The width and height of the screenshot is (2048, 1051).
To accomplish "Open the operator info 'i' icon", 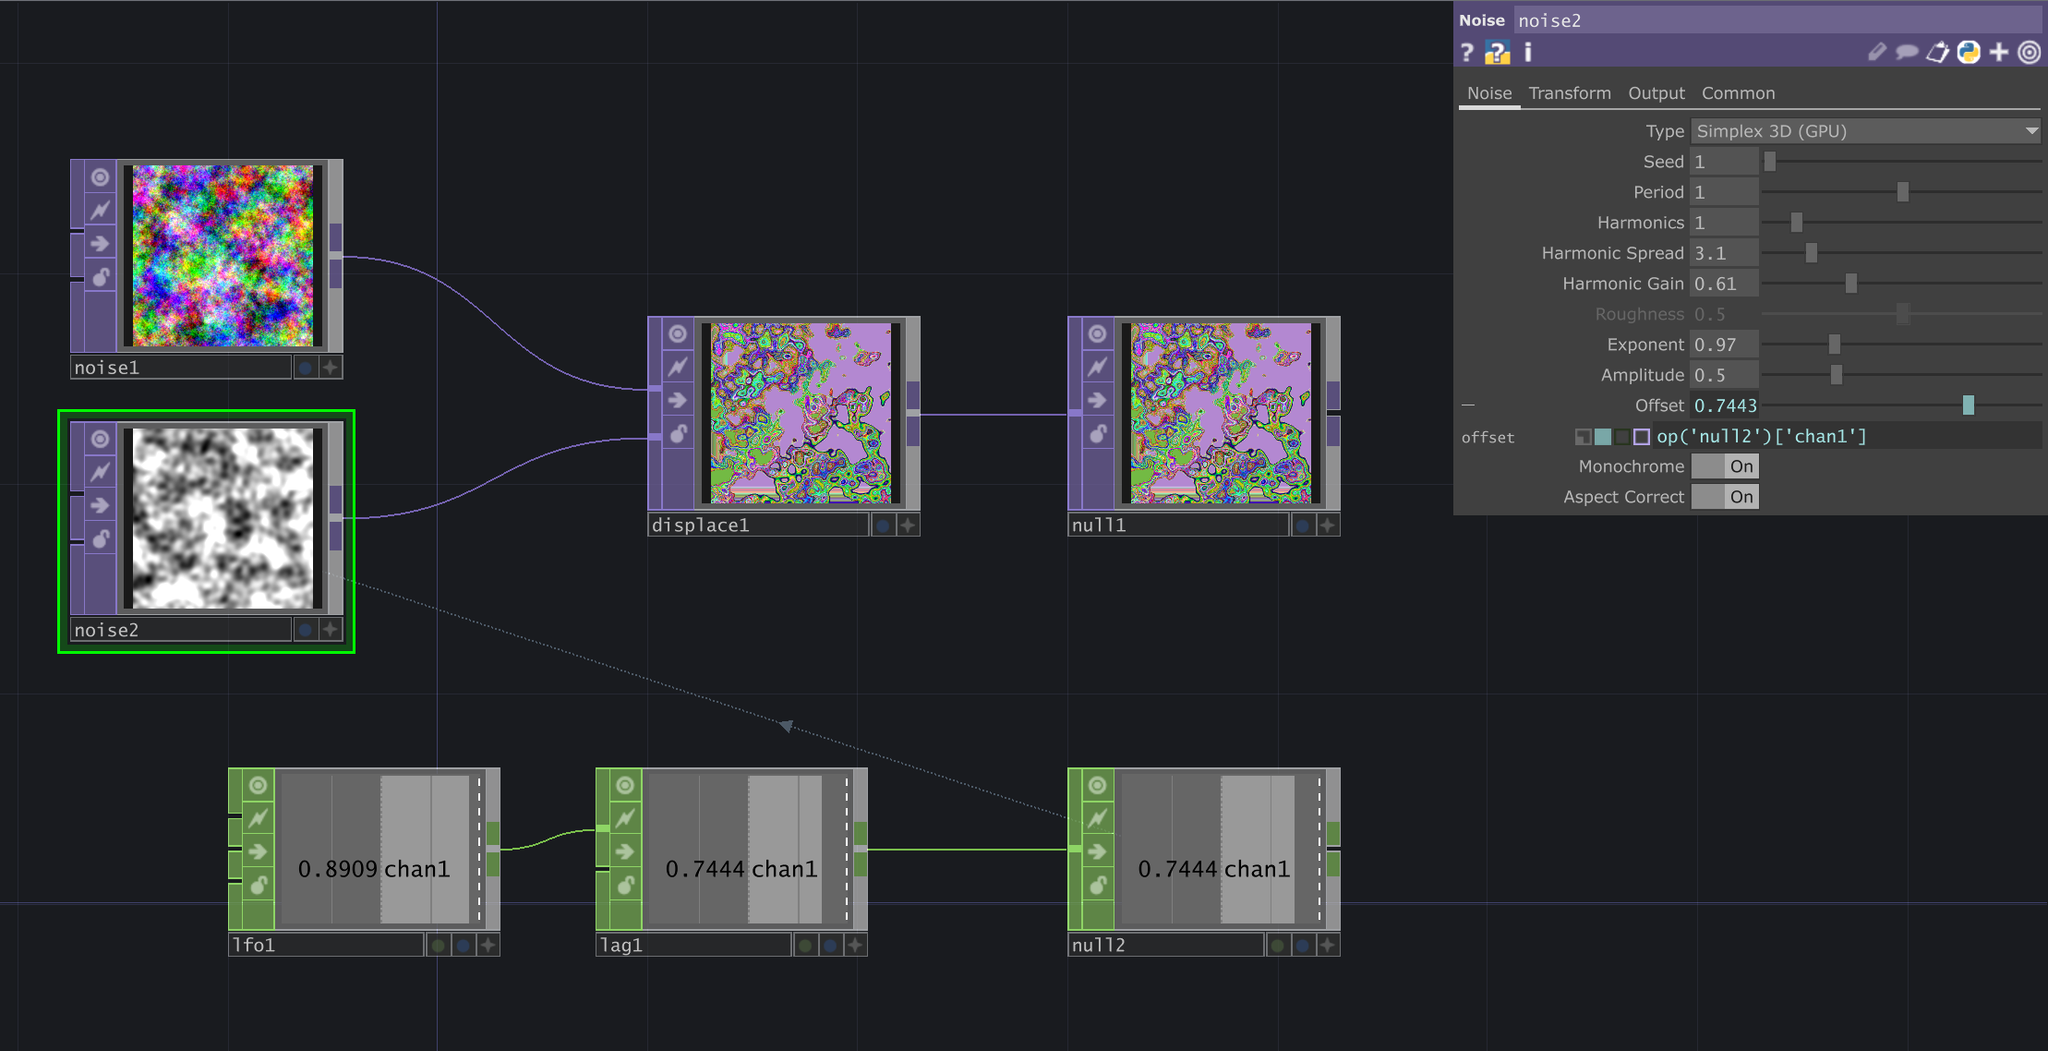I will [1528, 53].
